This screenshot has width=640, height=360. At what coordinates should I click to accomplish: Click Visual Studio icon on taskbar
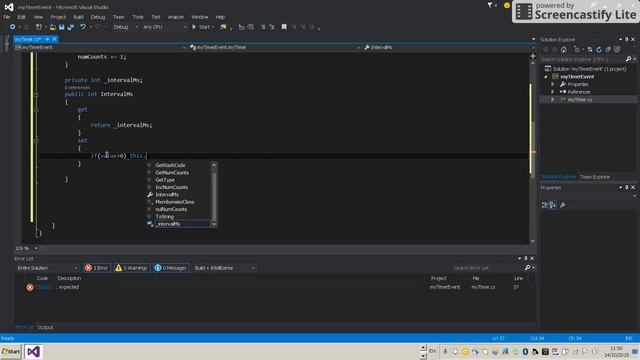(33, 351)
